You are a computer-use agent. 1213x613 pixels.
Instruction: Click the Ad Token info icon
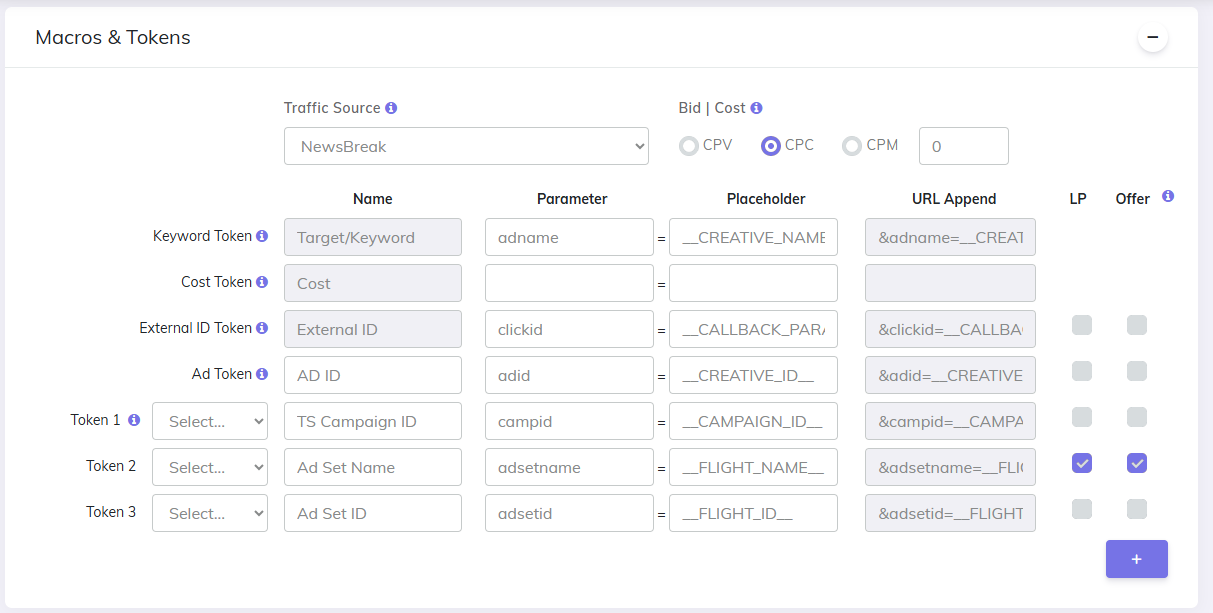tap(262, 373)
